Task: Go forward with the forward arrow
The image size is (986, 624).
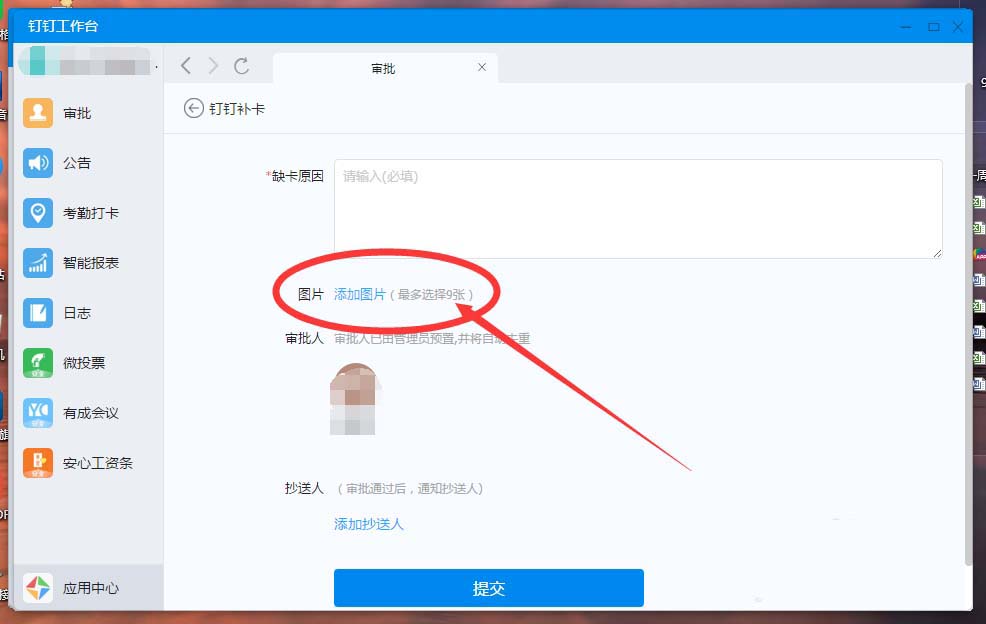Action: coord(214,65)
